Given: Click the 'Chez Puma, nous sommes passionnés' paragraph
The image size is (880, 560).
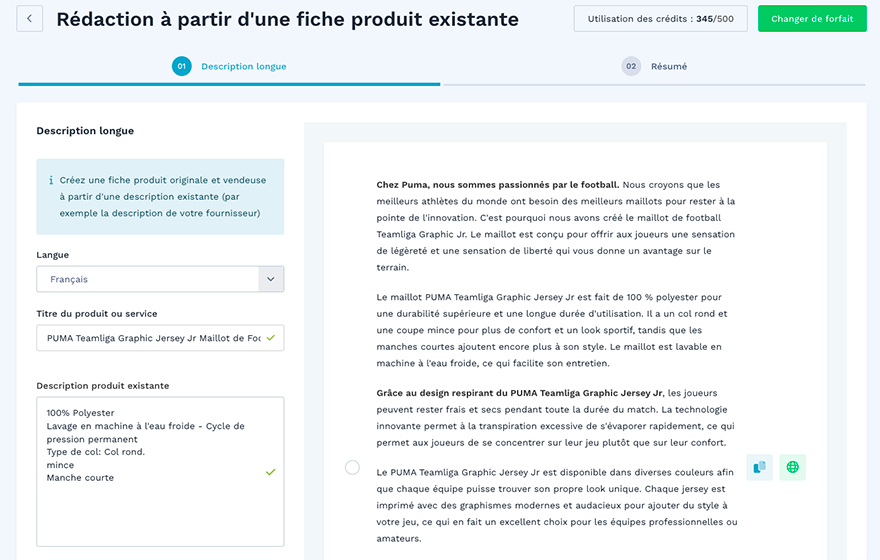Looking at the screenshot, I should (556, 226).
